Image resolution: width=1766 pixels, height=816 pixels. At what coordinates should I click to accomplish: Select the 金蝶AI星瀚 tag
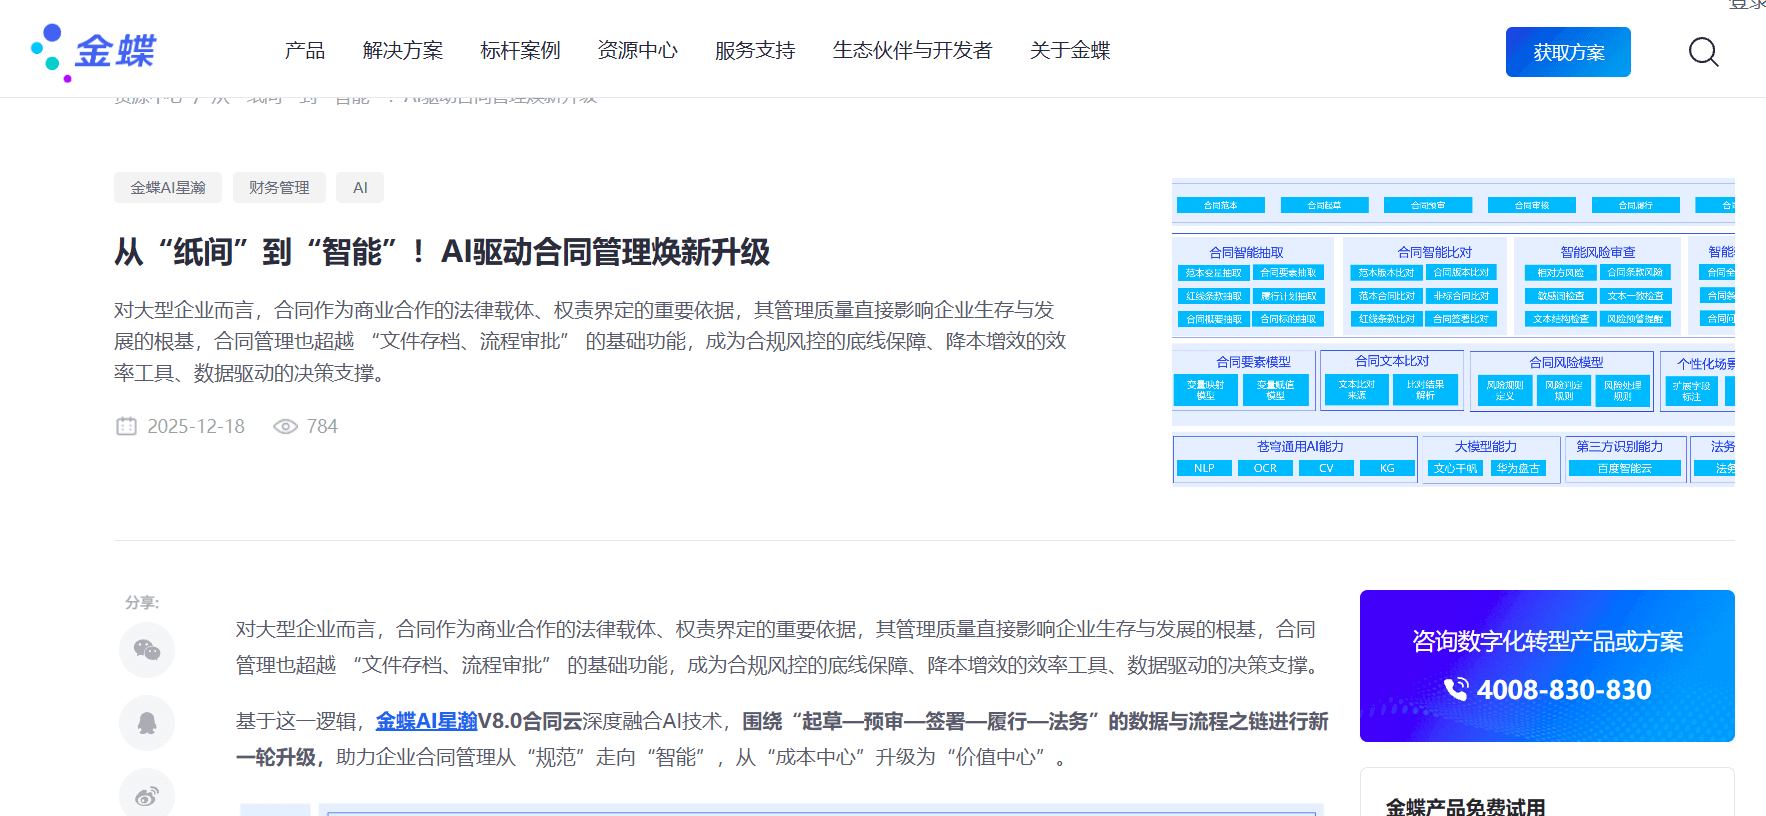pos(168,188)
